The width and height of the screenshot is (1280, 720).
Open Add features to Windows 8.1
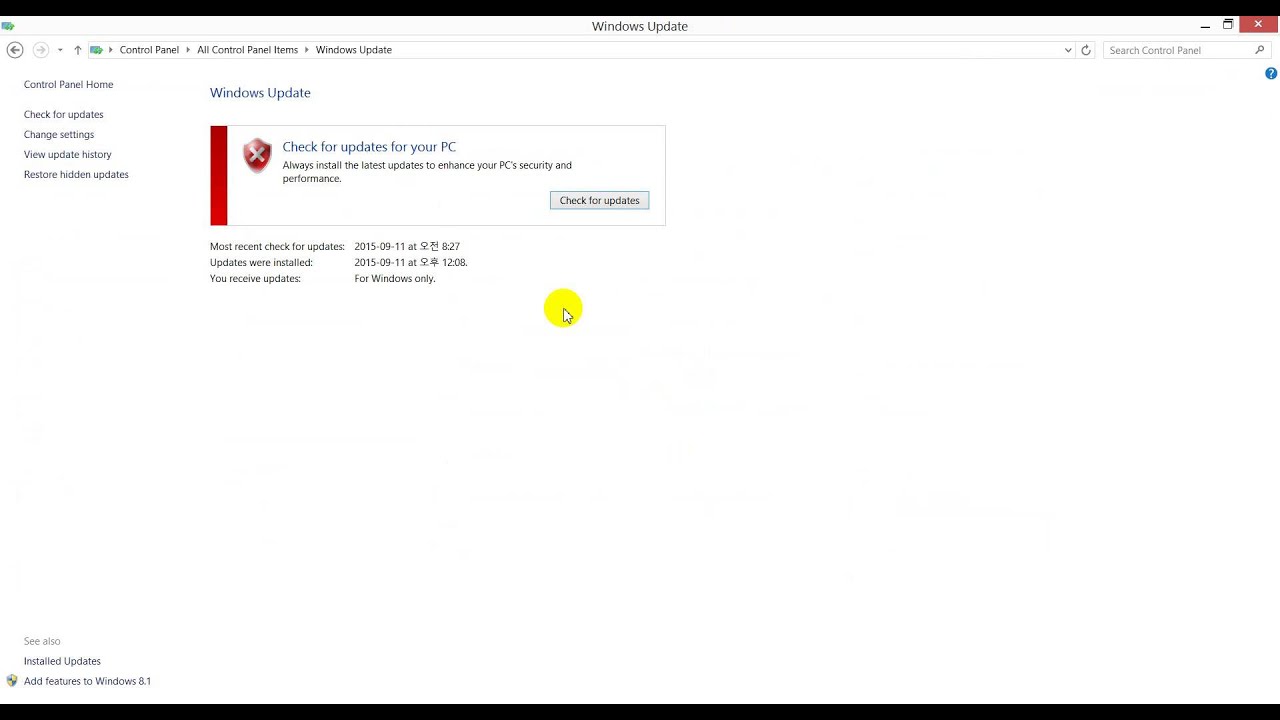tap(87, 681)
